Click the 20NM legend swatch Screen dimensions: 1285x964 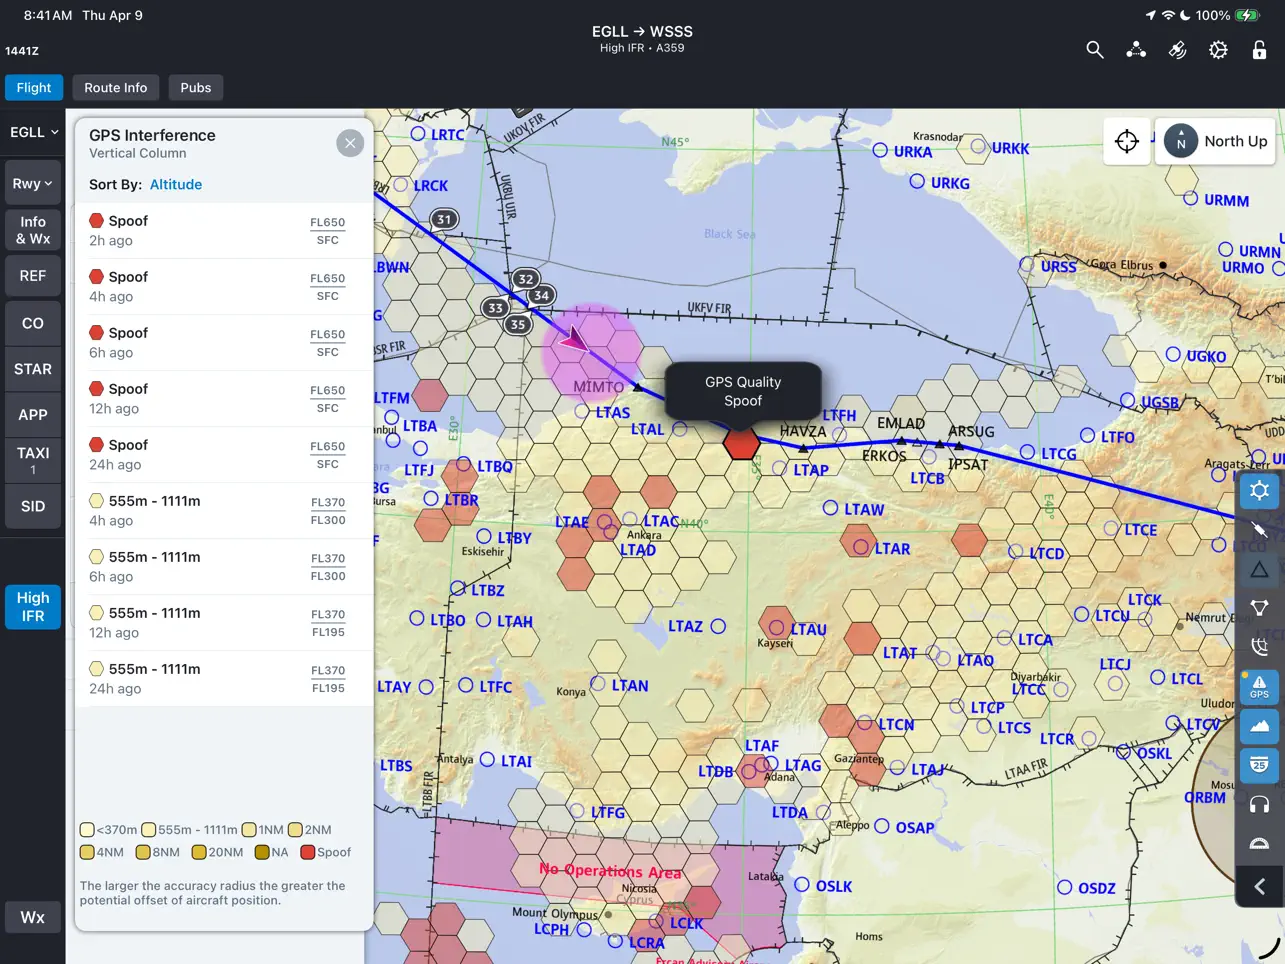pyautogui.click(x=199, y=852)
